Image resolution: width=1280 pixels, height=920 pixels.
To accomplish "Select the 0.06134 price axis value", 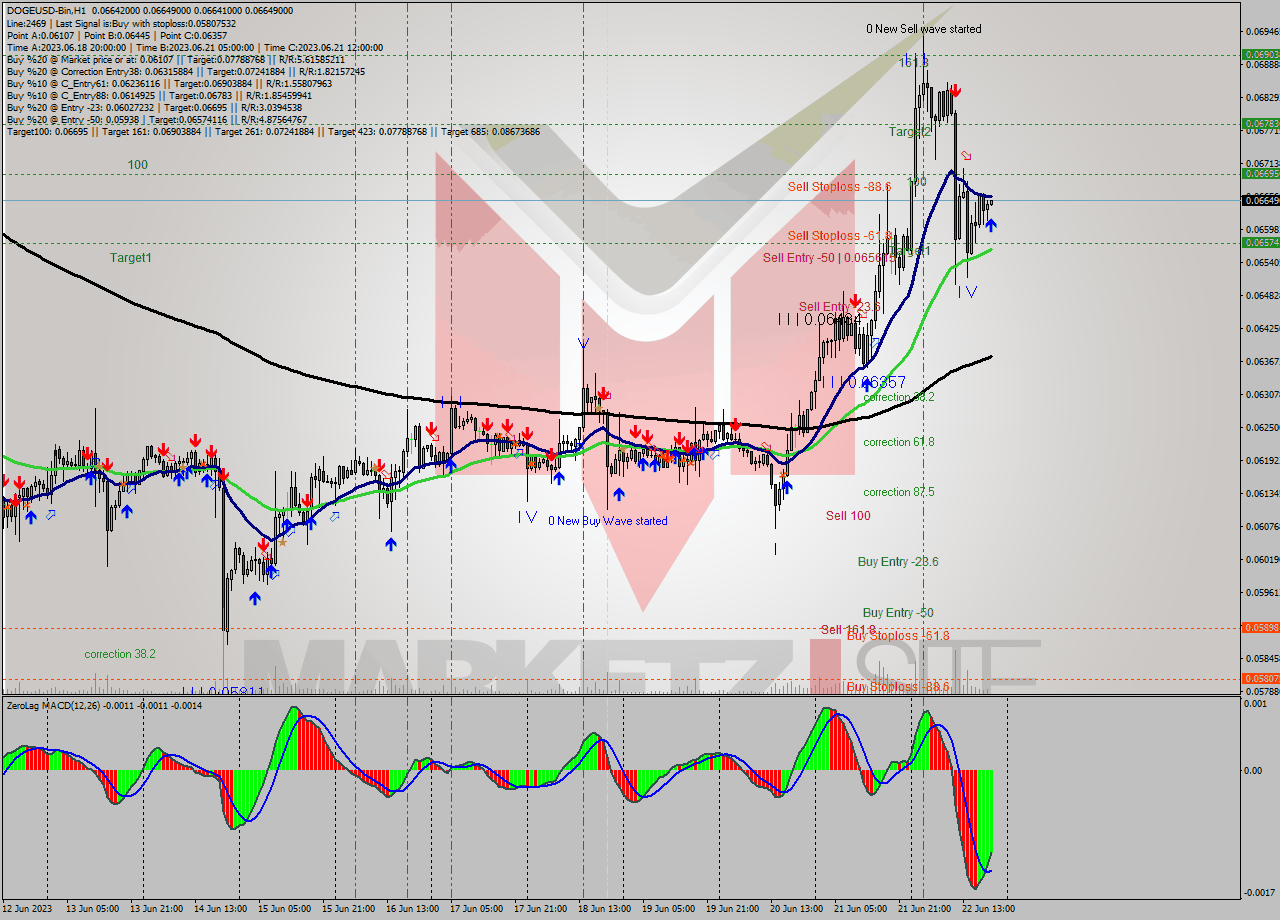I will click(x=1263, y=494).
